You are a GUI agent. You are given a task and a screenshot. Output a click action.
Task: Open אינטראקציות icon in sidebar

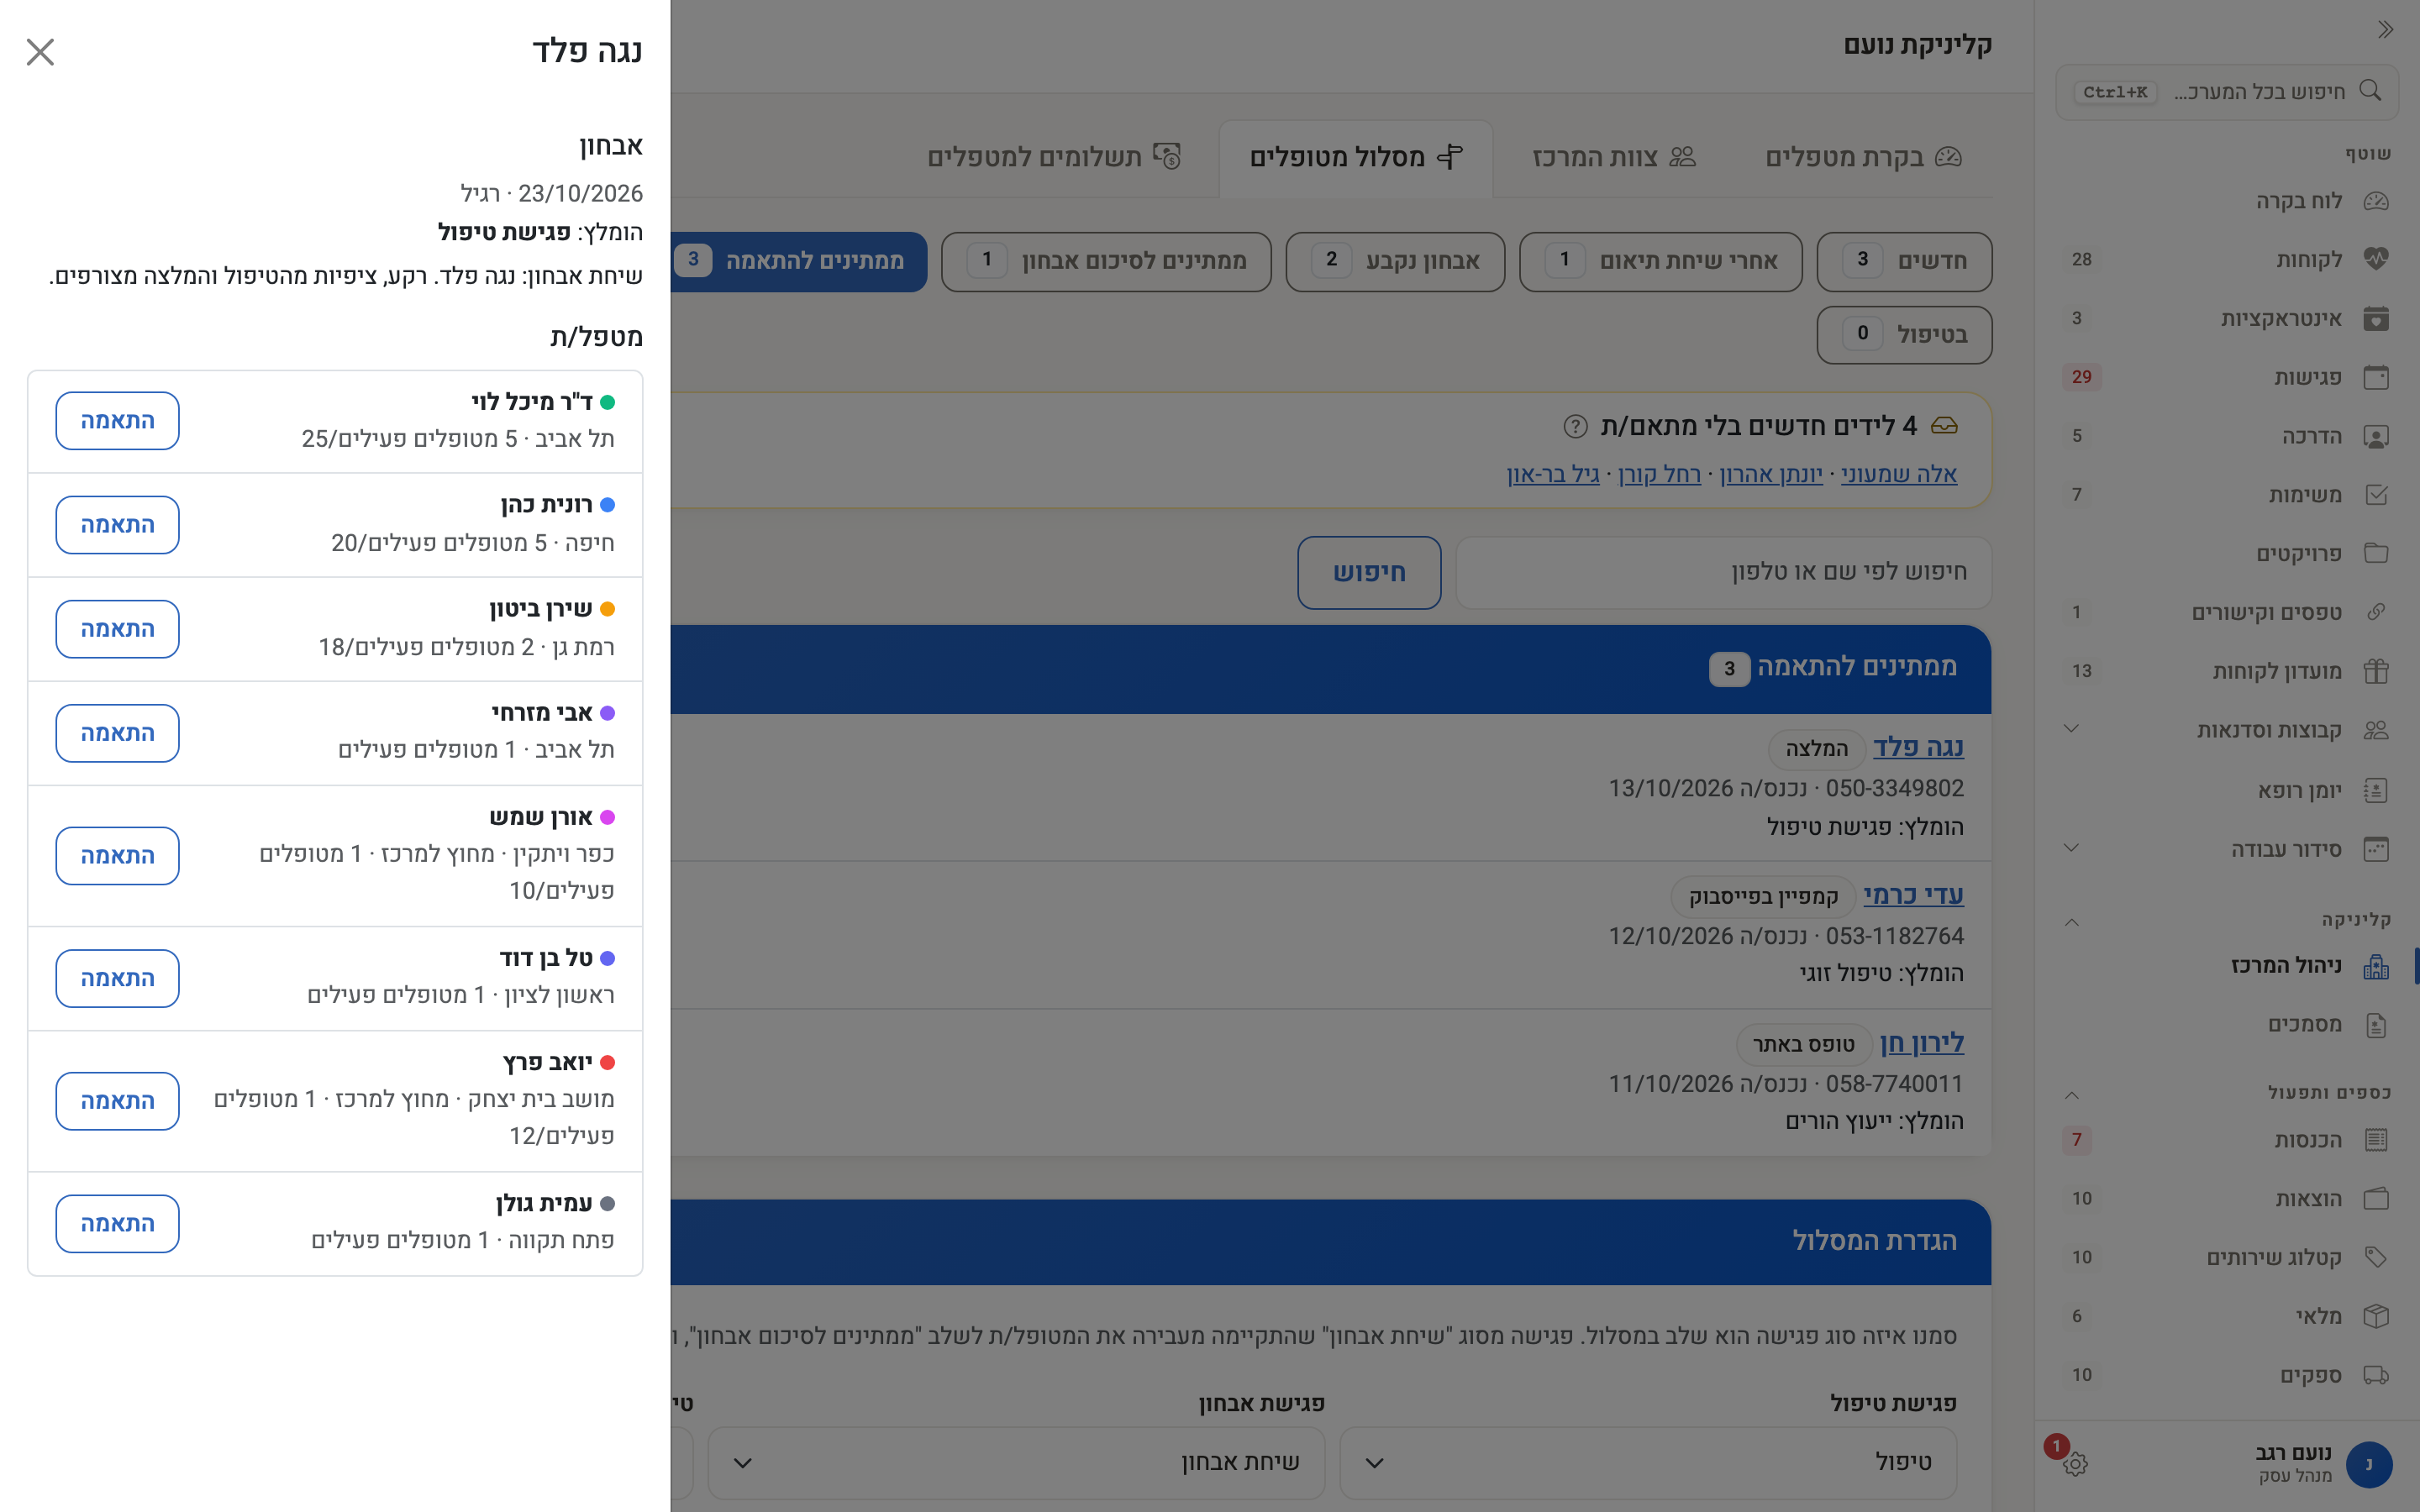[x=2376, y=319]
